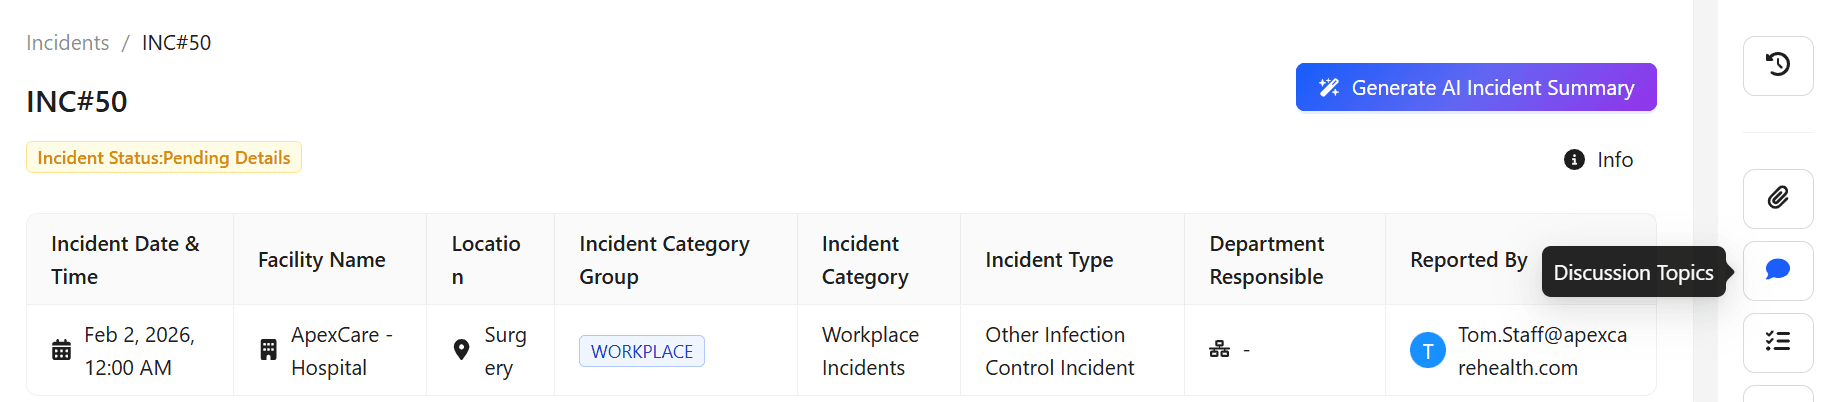Click the WORKPLACE category tag
Screen dimensions: 1834x402
tap(642, 351)
